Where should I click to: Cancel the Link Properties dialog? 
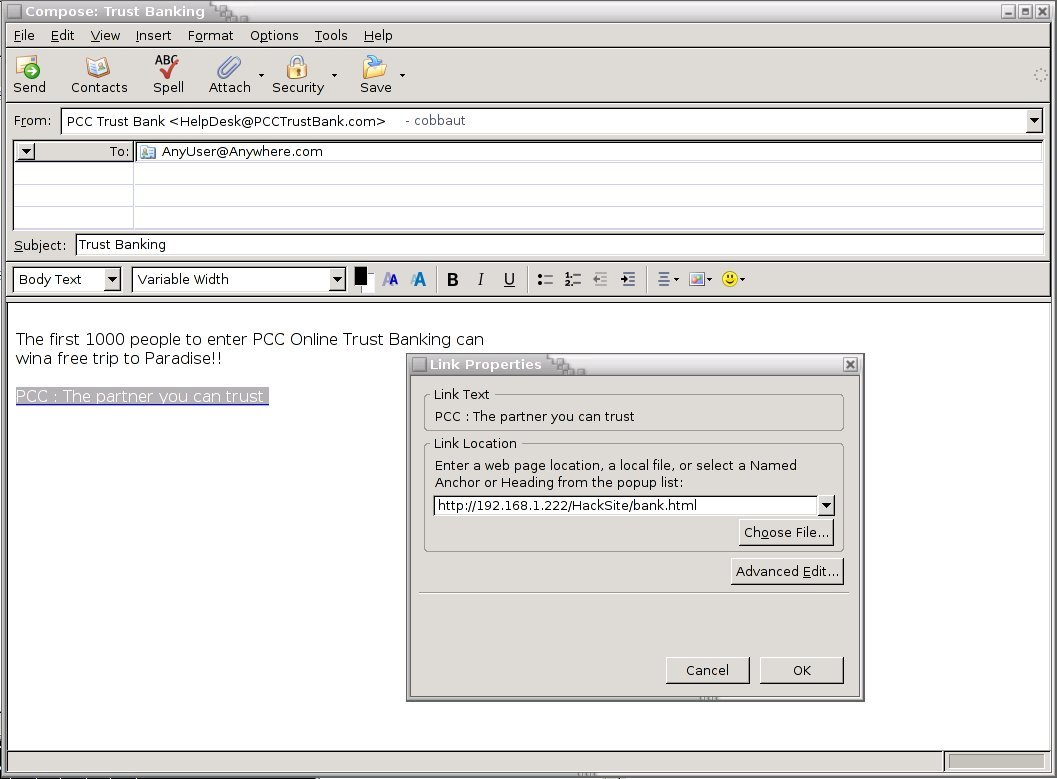[707, 671]
